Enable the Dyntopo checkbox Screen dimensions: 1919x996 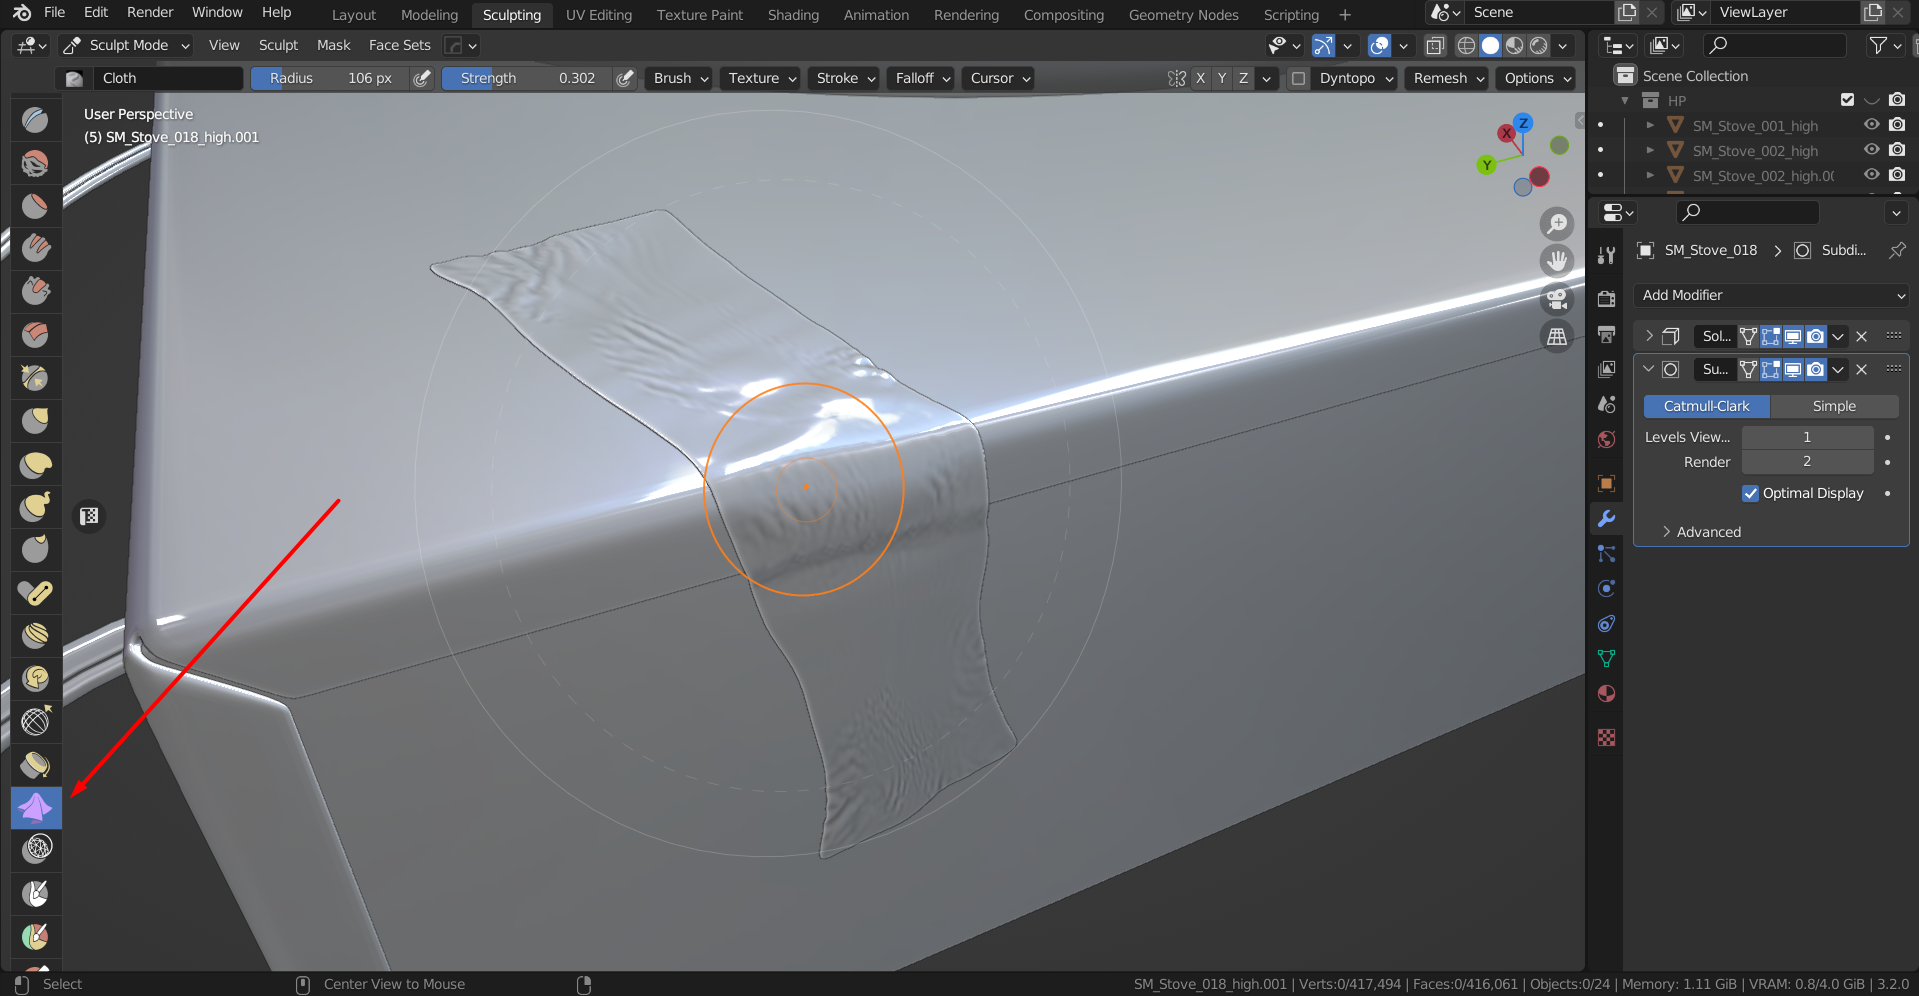click(1298, 78)
